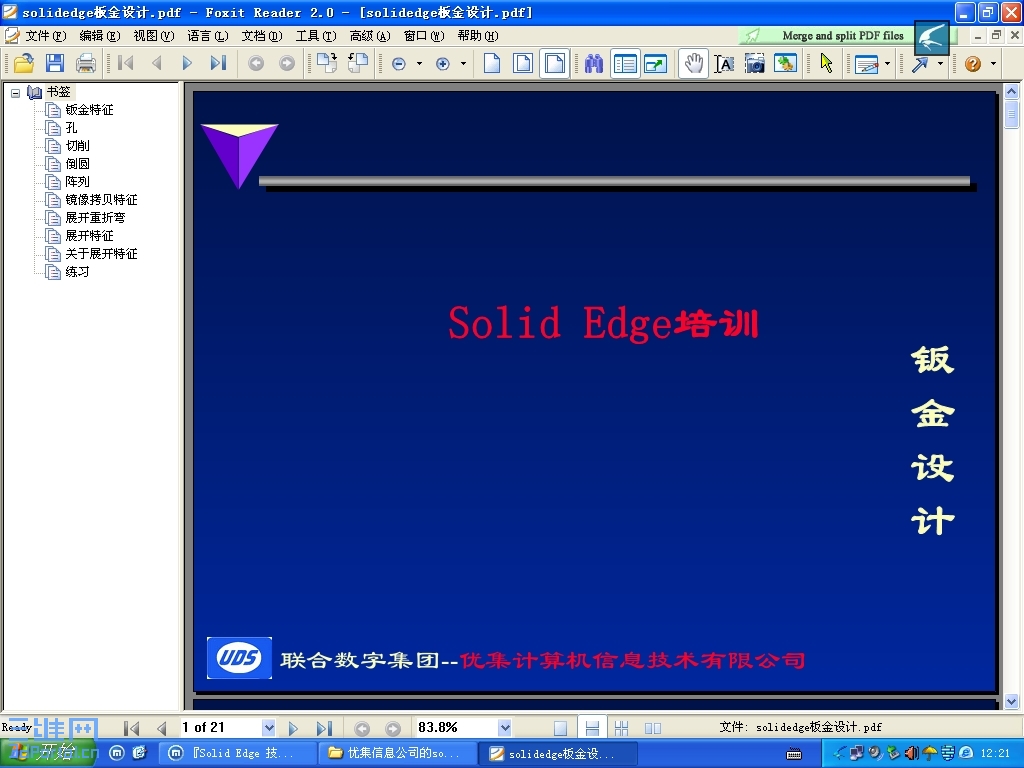Click next view button in top toolbar

click(287, 63)
